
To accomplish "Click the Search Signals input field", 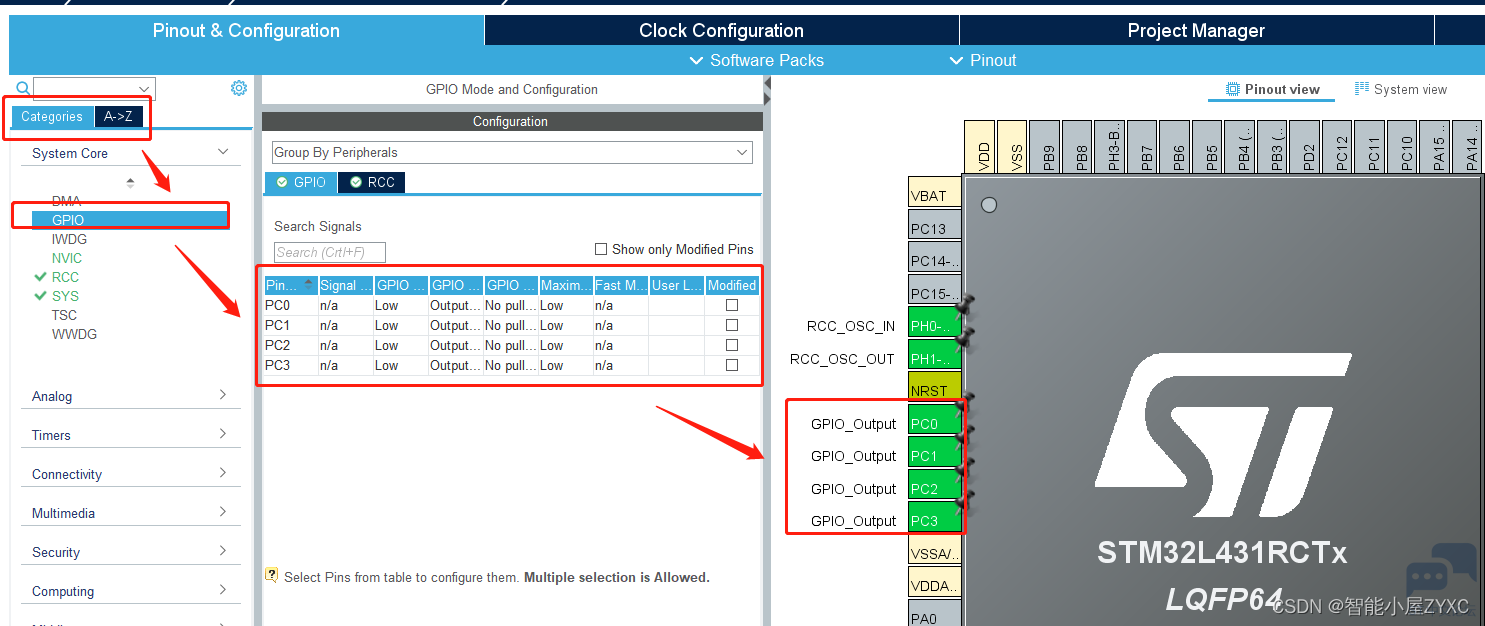I will (330, 252).
